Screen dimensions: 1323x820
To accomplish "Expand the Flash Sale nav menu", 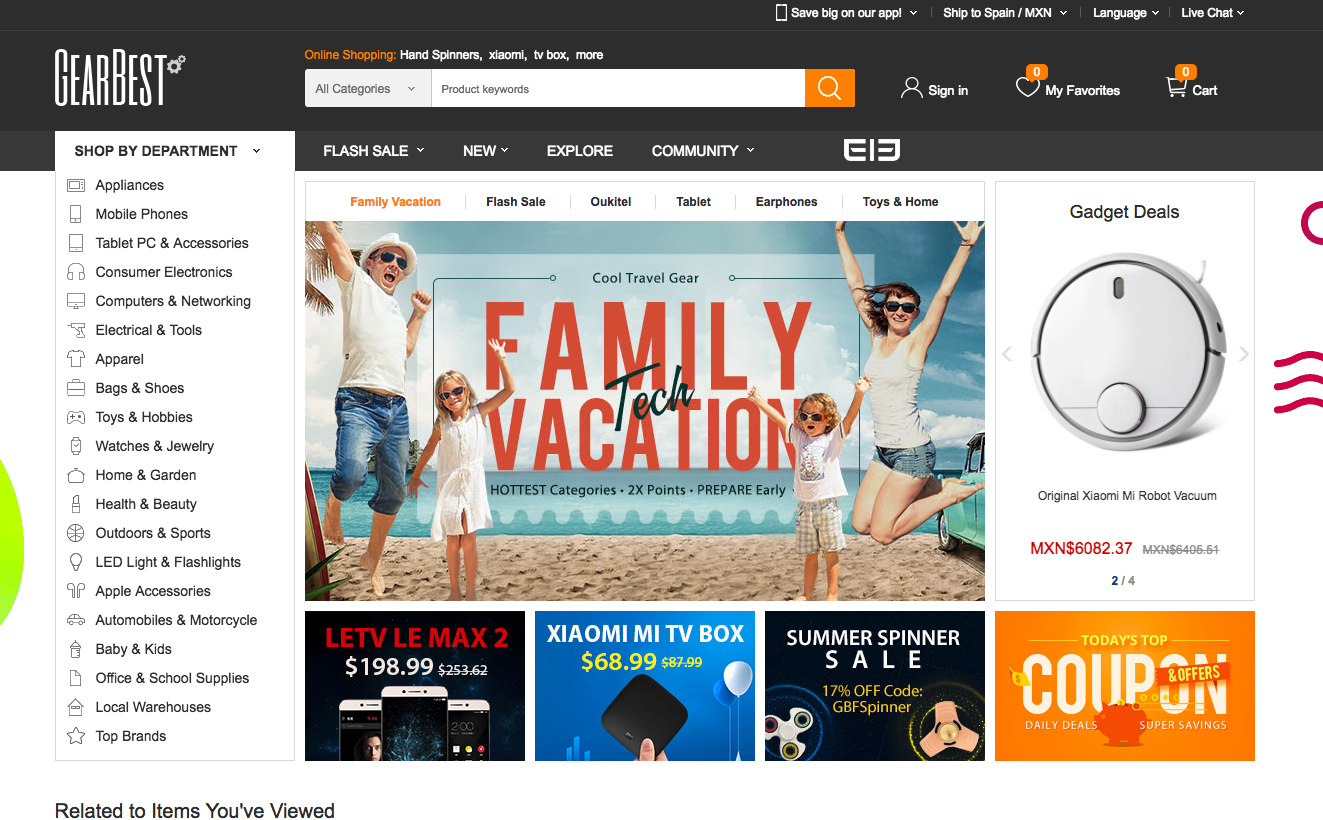I will click(x=373, y=151).
